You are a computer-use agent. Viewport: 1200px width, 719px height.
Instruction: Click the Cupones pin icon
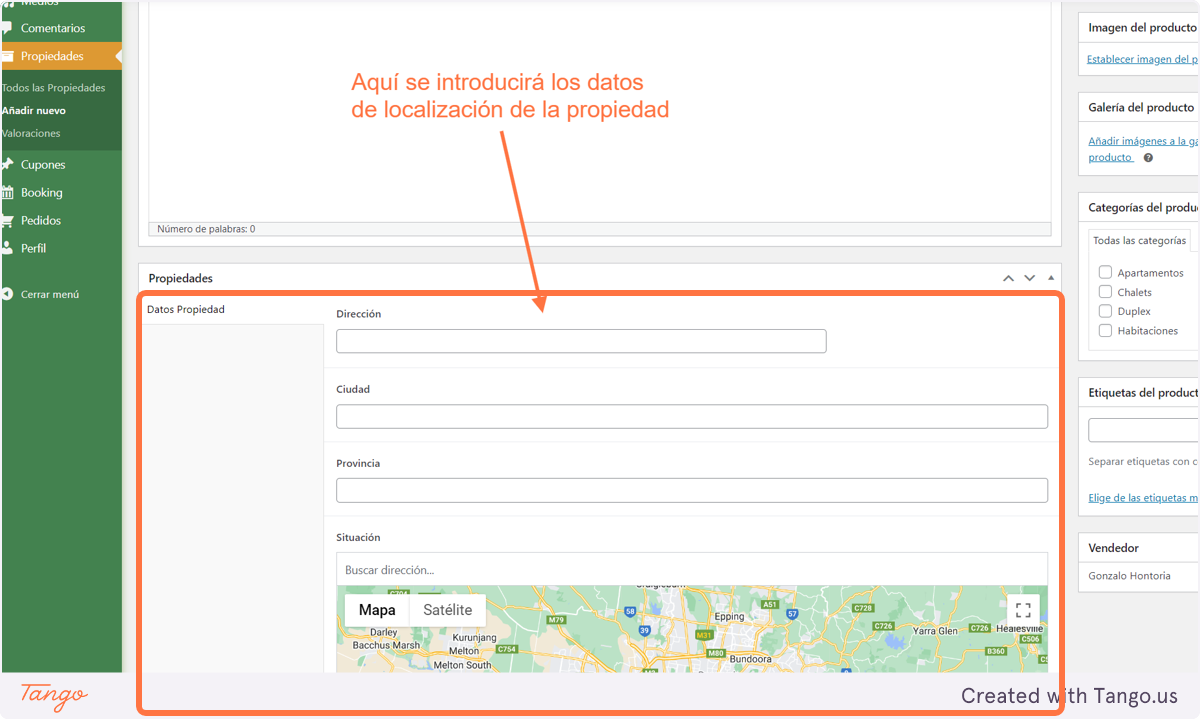tap(7, 165)
